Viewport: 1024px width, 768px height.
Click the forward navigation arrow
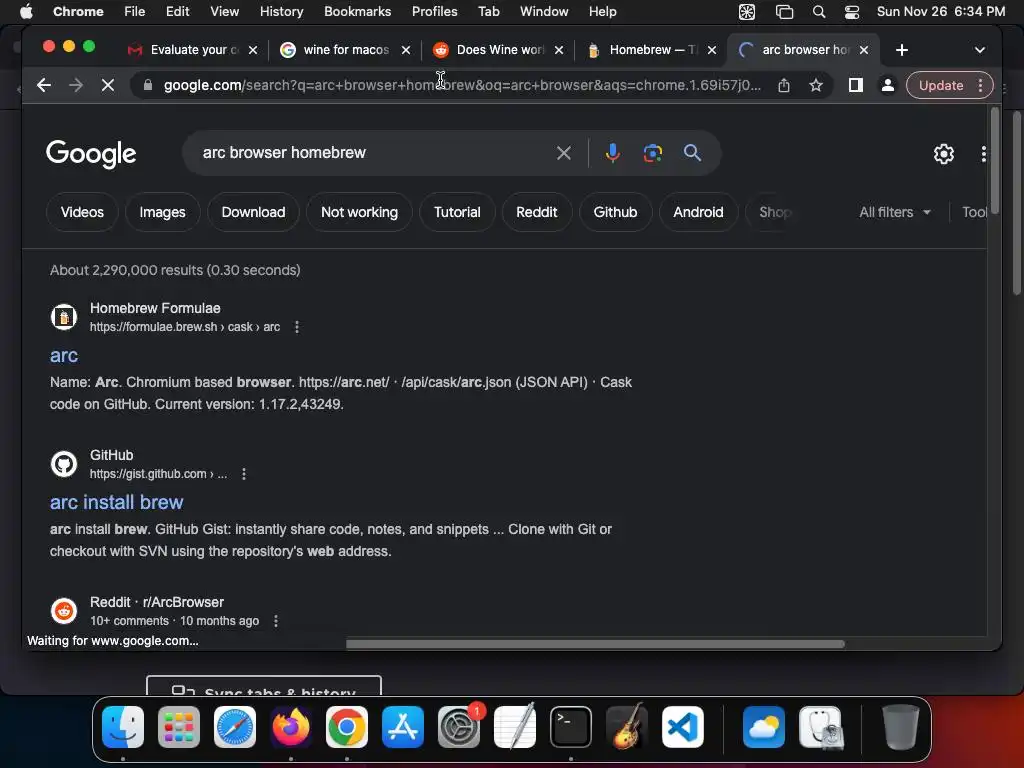76,85
